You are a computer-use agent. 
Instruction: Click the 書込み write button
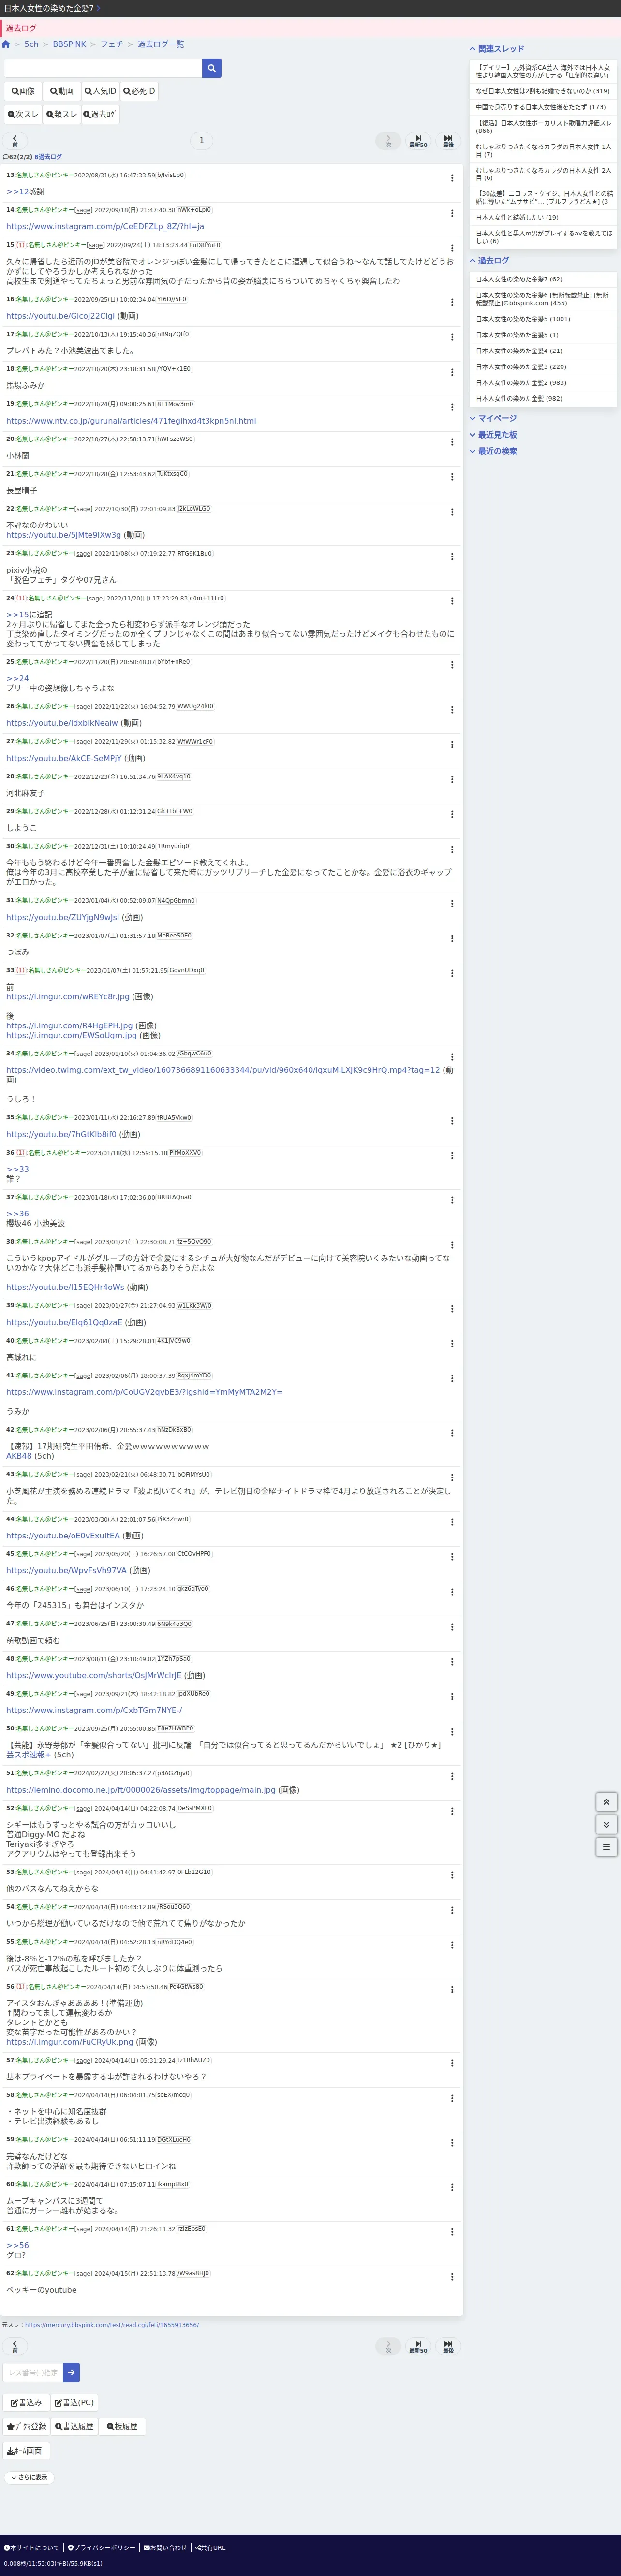[26, 2403]
